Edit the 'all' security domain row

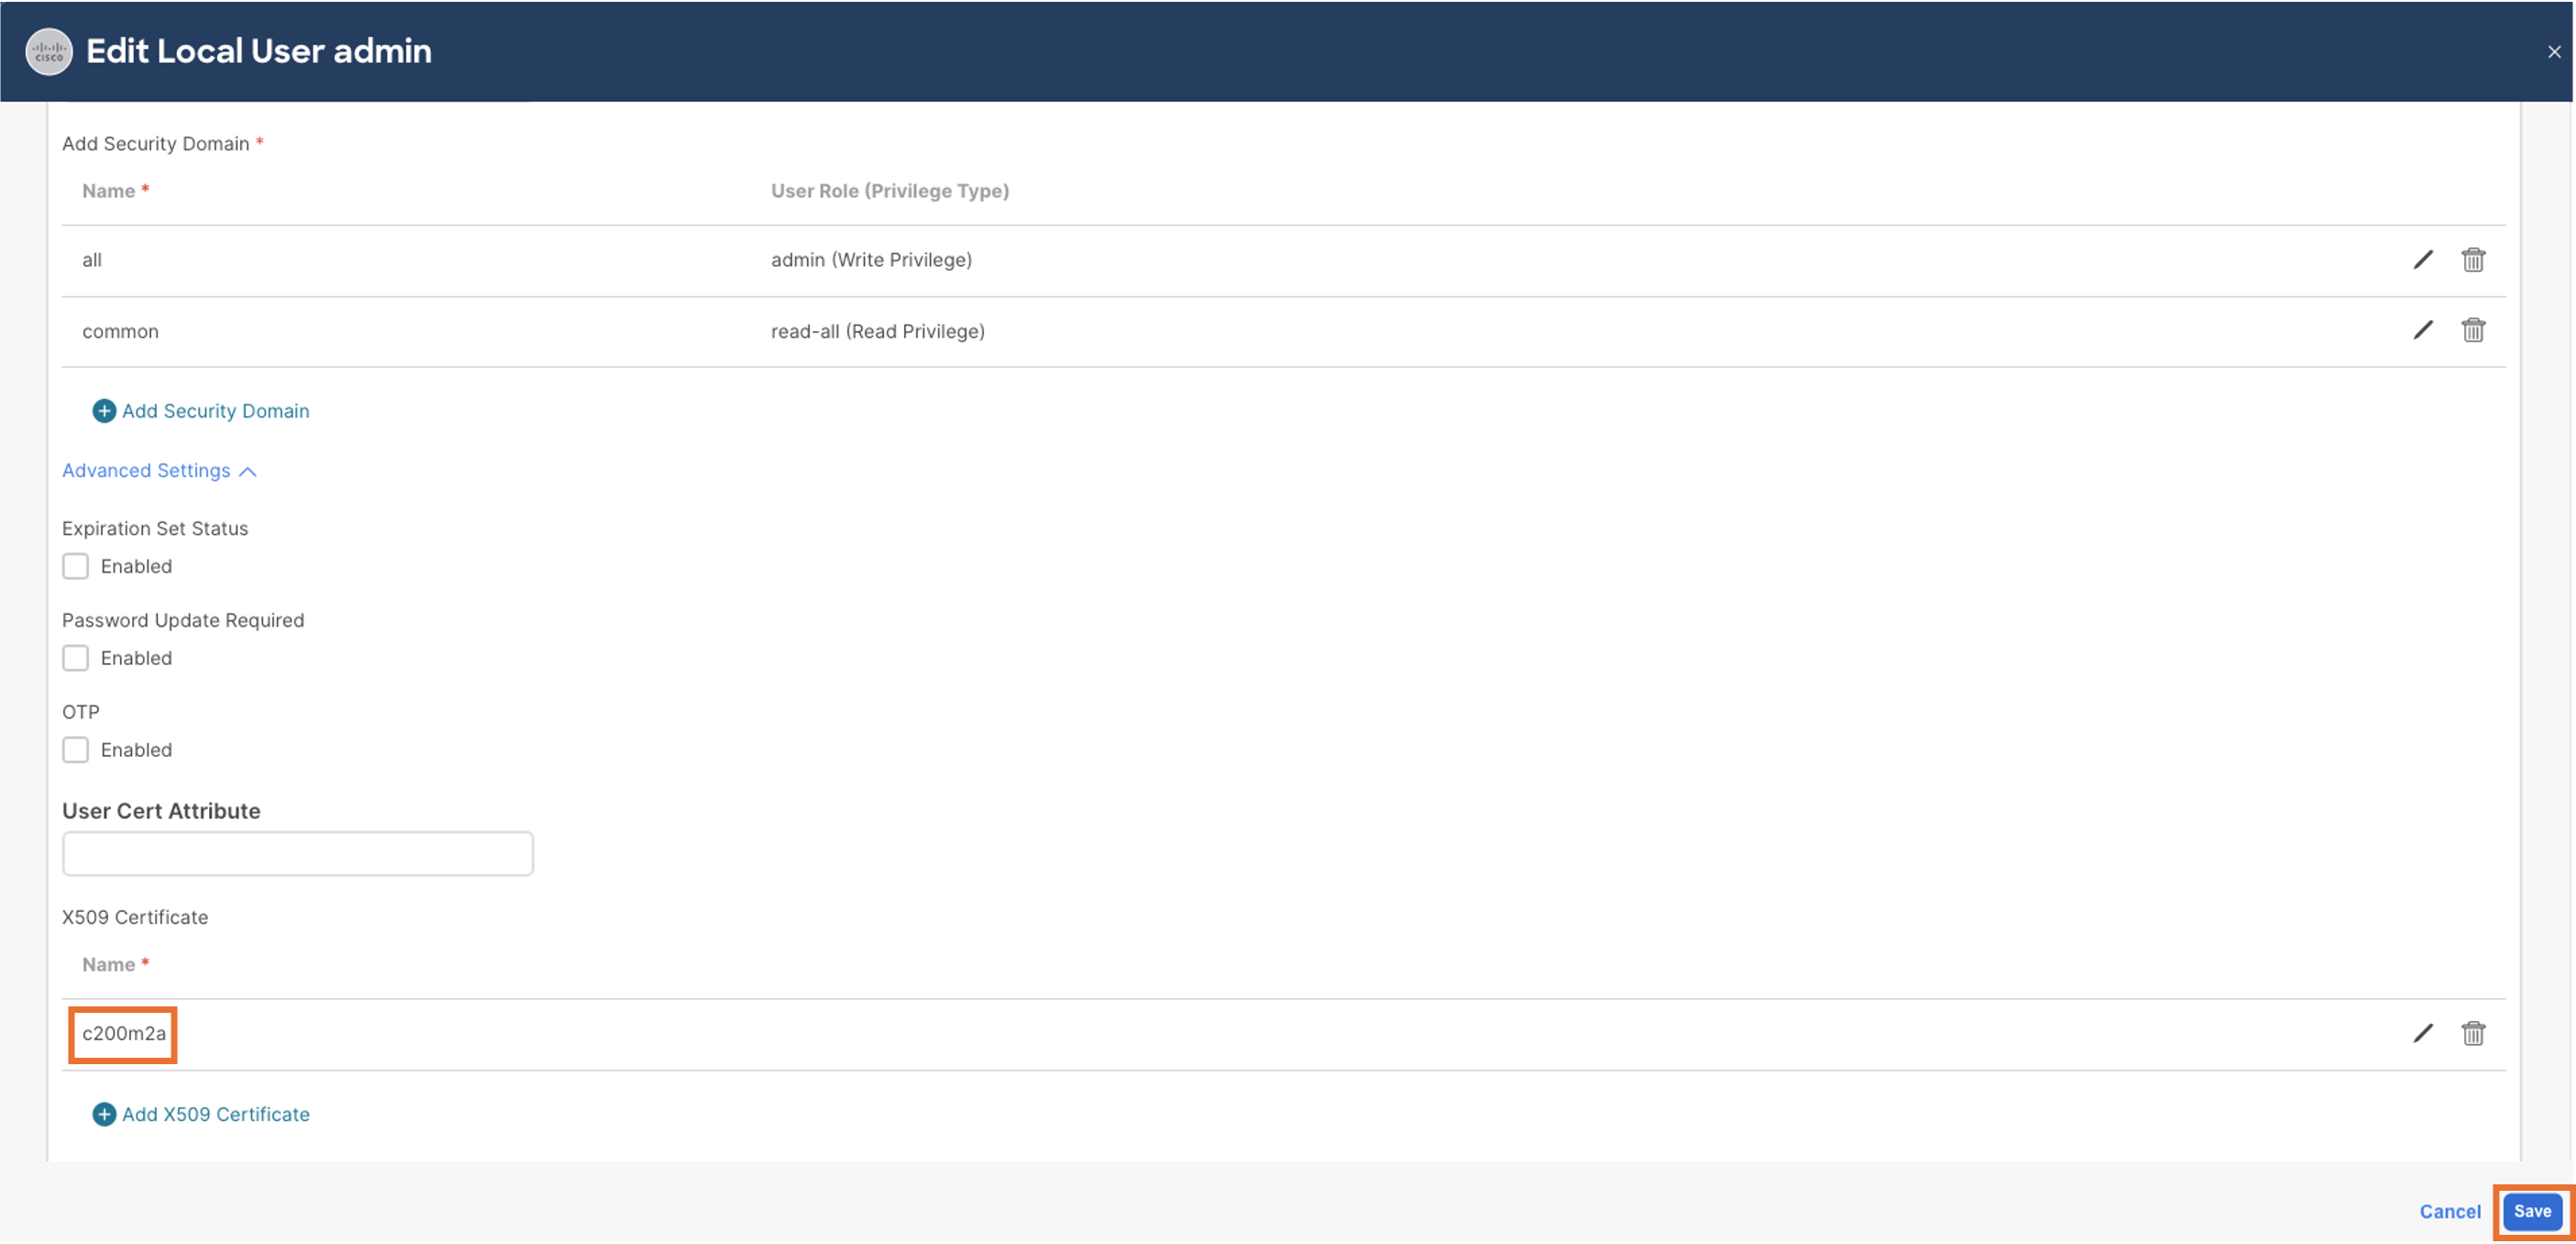coord(2423,260)
